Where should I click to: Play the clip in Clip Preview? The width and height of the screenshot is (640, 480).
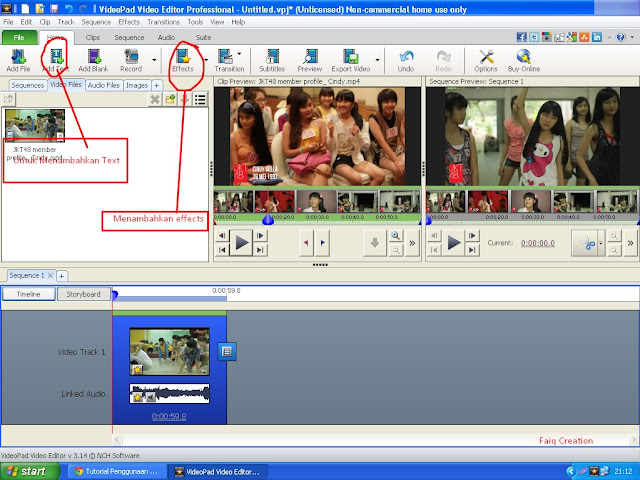(x=241, y=243)
